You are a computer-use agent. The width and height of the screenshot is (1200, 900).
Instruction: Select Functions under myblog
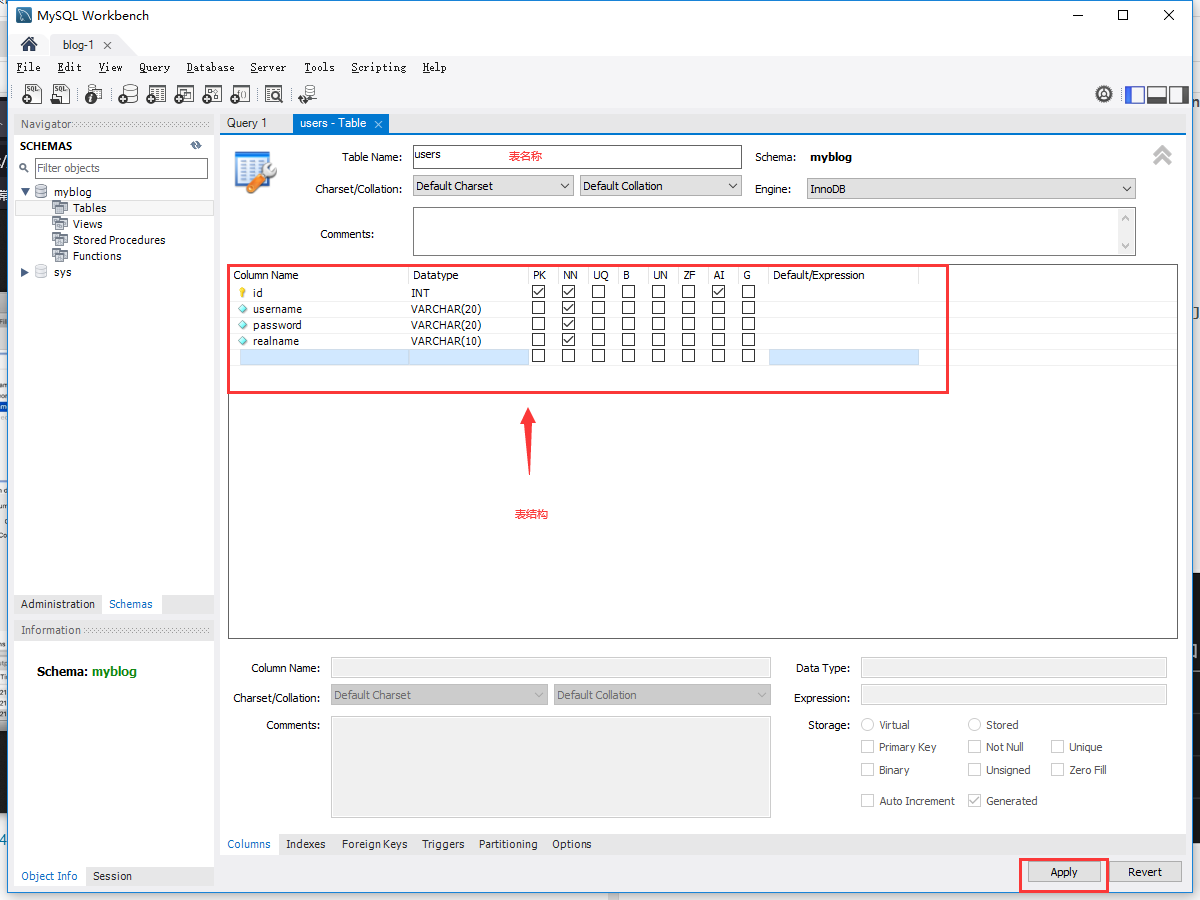point(97,256)
